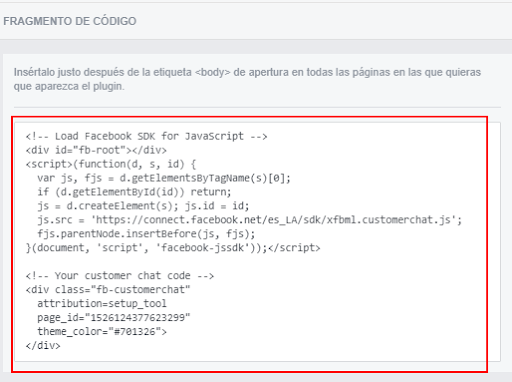Click the 'Insértalo justo después' instruction text
This screenshot has width=512, height=382.
pos(247,79)
